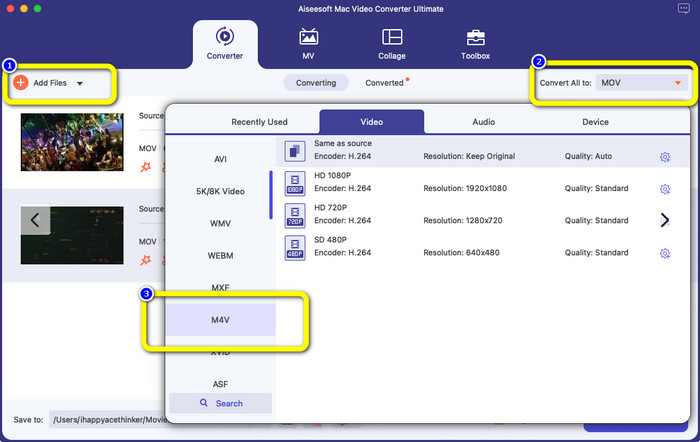
Task: Select 'Resolution: Keep Original' text
Action: click(469, 156)
